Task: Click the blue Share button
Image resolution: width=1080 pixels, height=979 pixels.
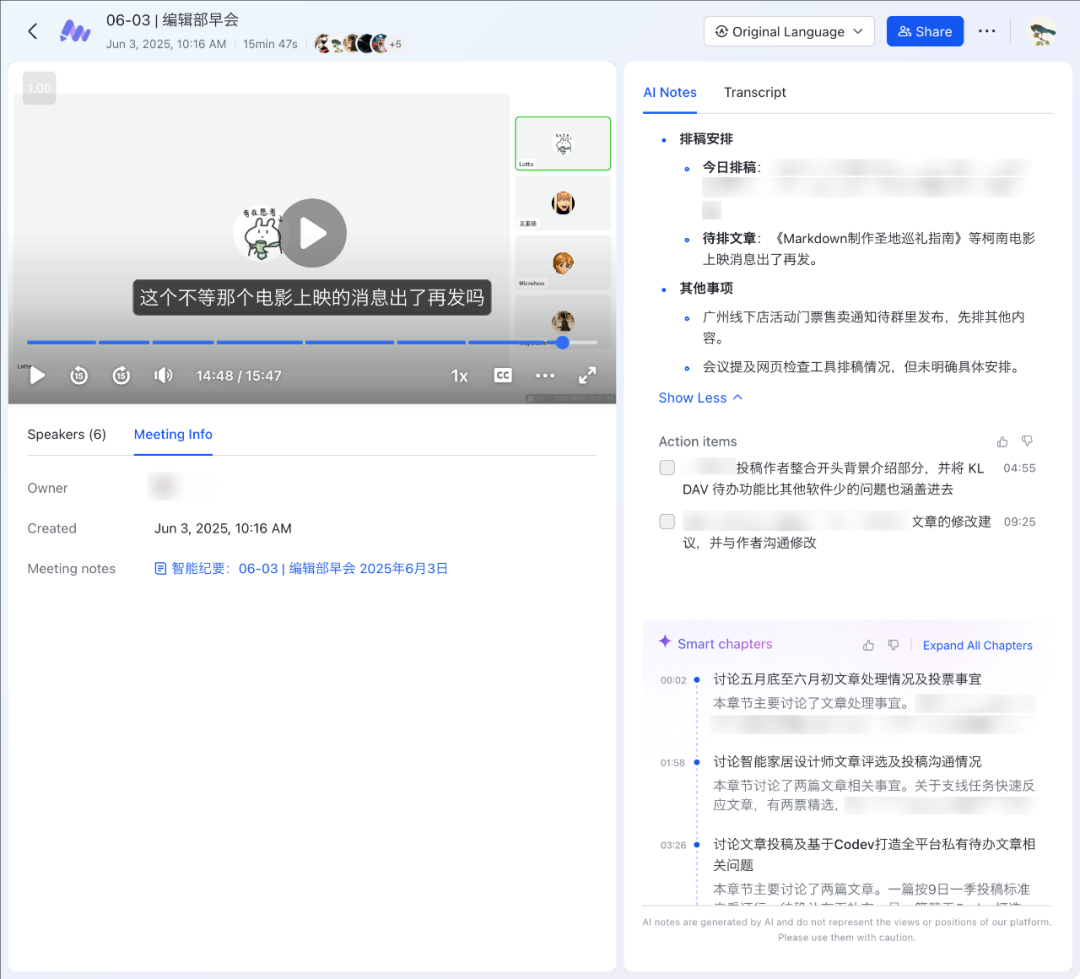Action: point(924,32)
